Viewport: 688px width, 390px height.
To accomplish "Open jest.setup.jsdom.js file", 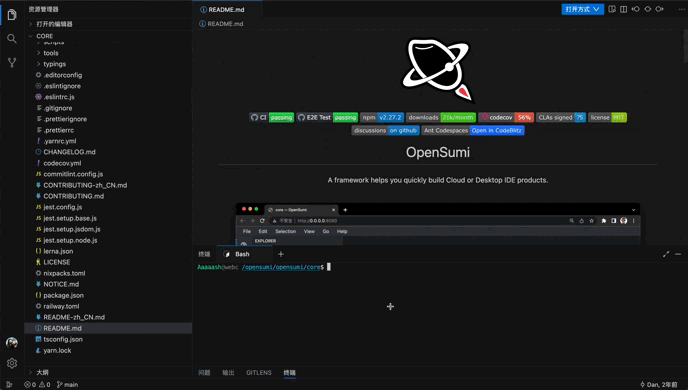I will [108, 229].
